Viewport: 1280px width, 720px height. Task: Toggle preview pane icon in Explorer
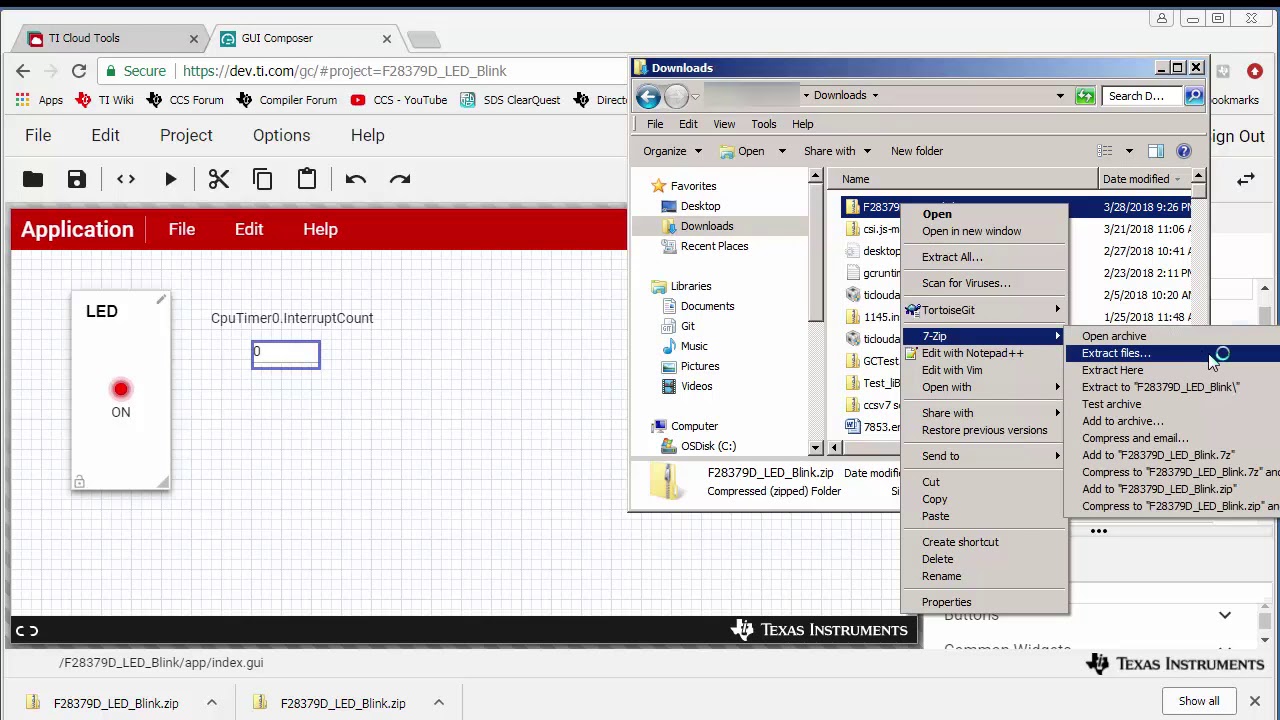(x=1156, y=151)
